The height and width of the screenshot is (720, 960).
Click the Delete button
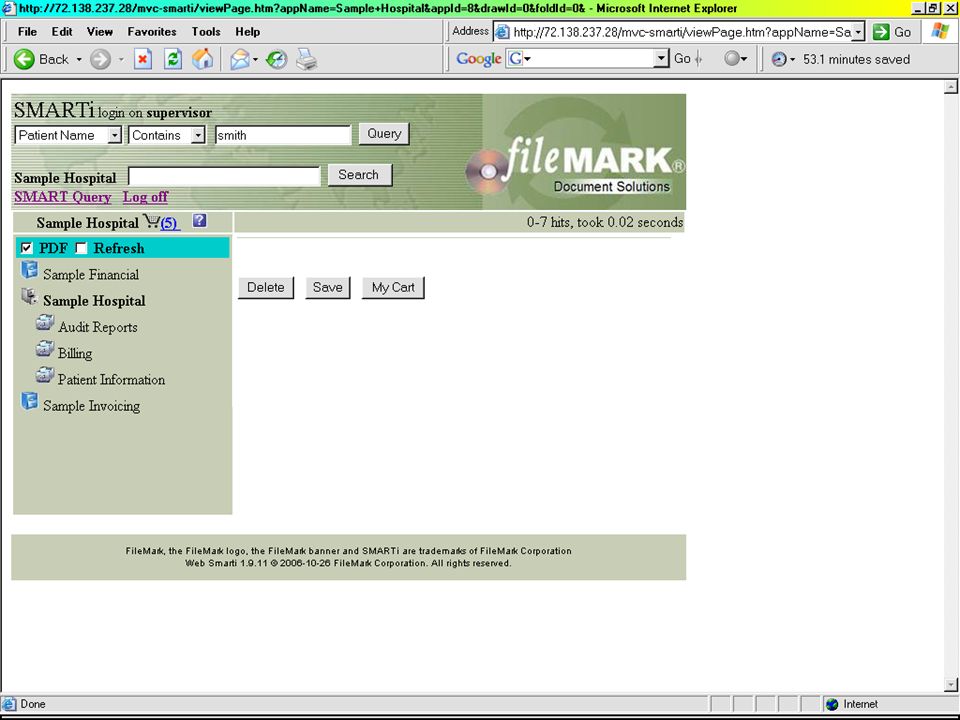click(266, 288)
